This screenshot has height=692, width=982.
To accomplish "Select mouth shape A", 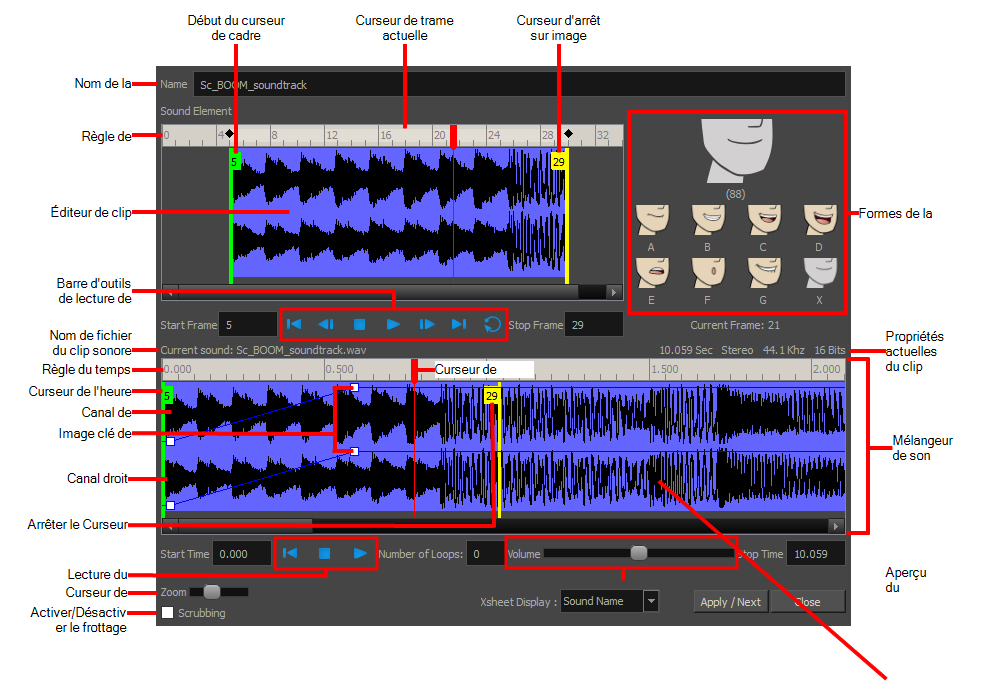I will (x=652, y=220).
